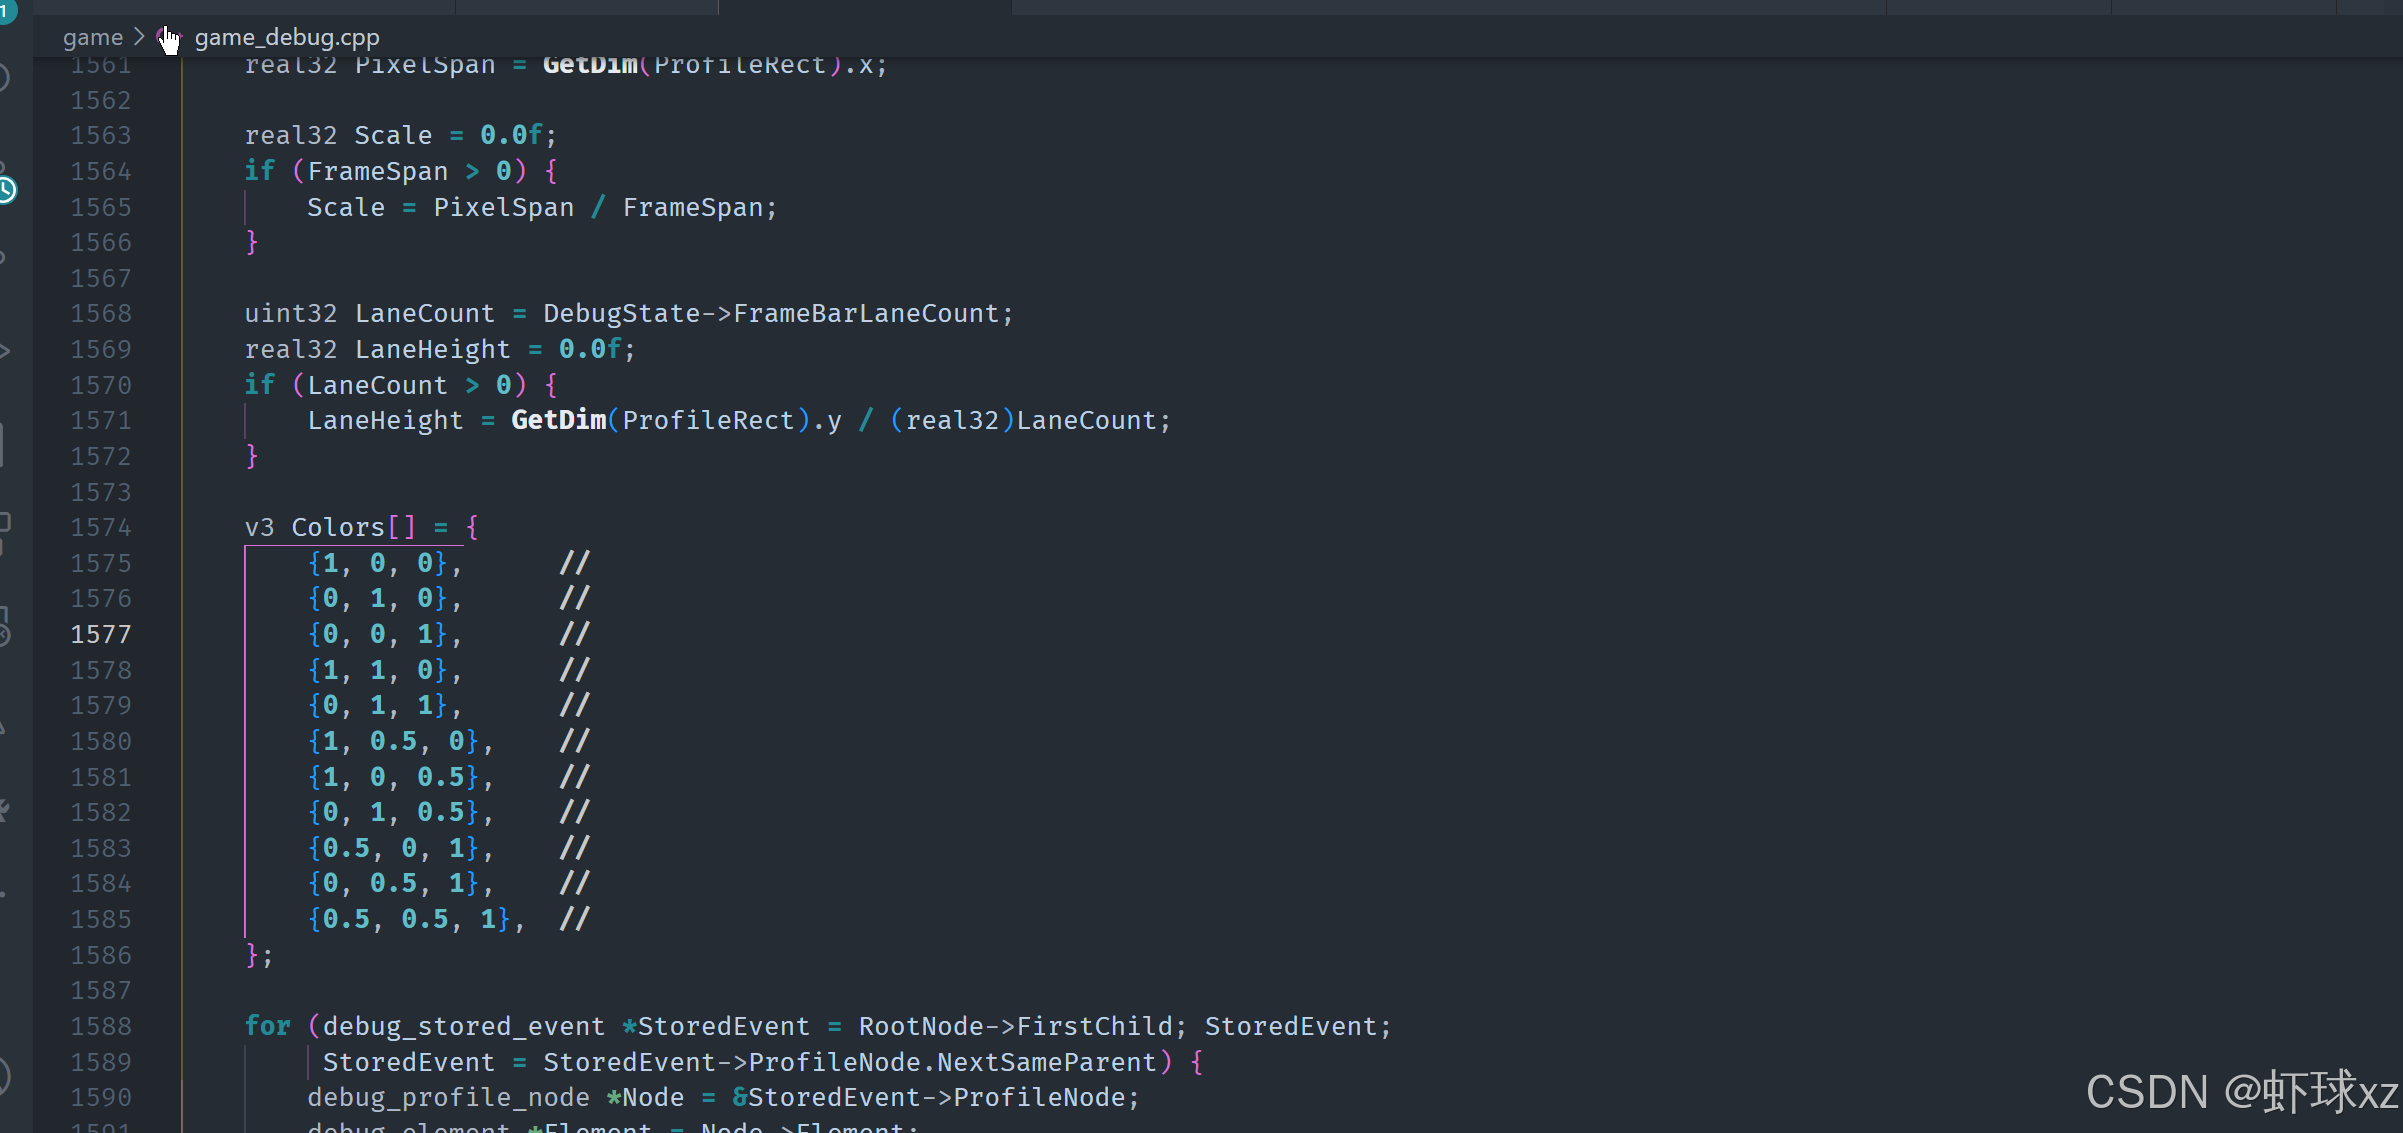Open the Search icon in activity bar

click(4, 78)
